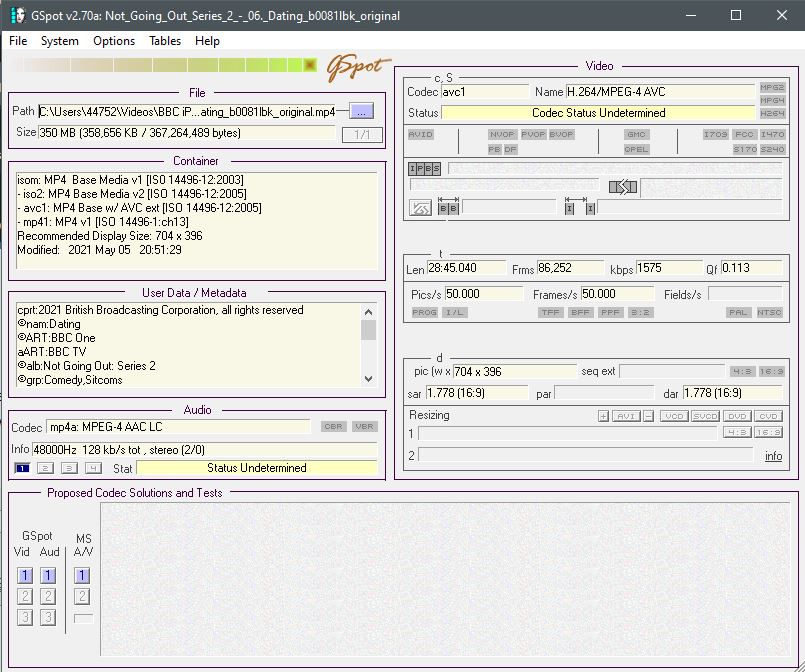Click the plus button beside AVI resizing
This screenshot has width=805, height=672.
coord(603,416)
